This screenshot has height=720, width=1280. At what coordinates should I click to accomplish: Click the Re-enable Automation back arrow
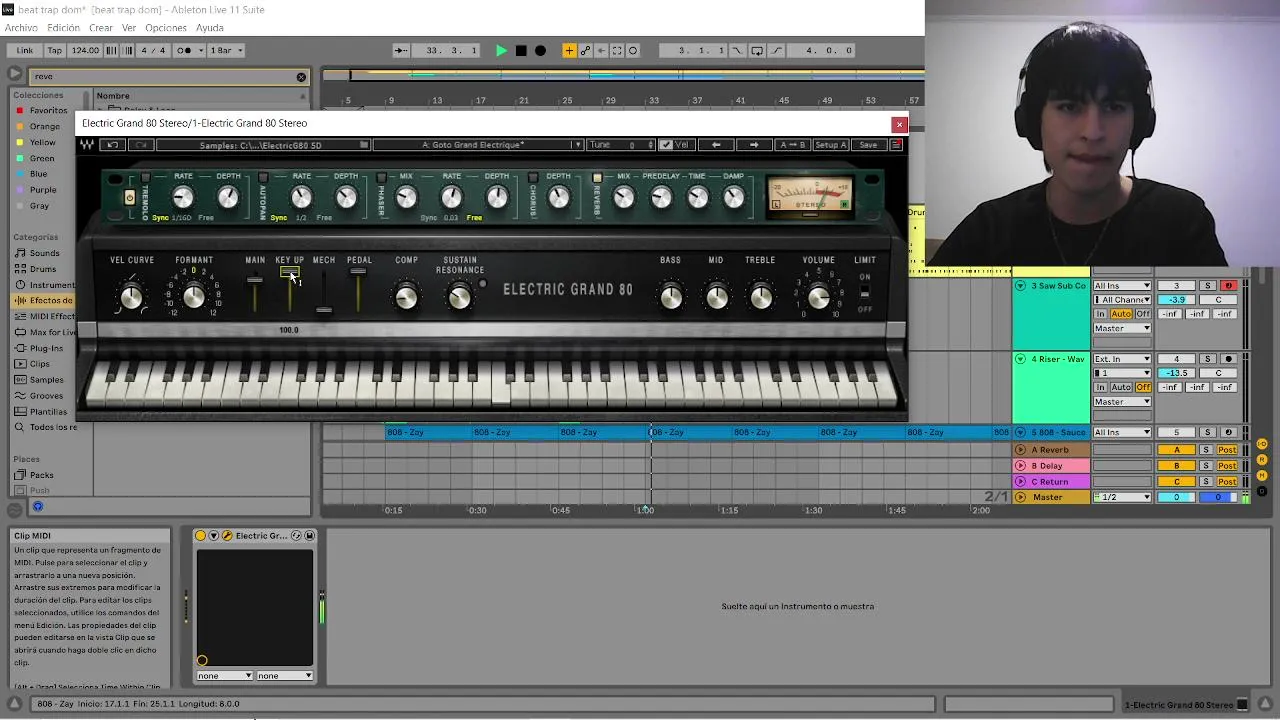(x=601, y=50)
